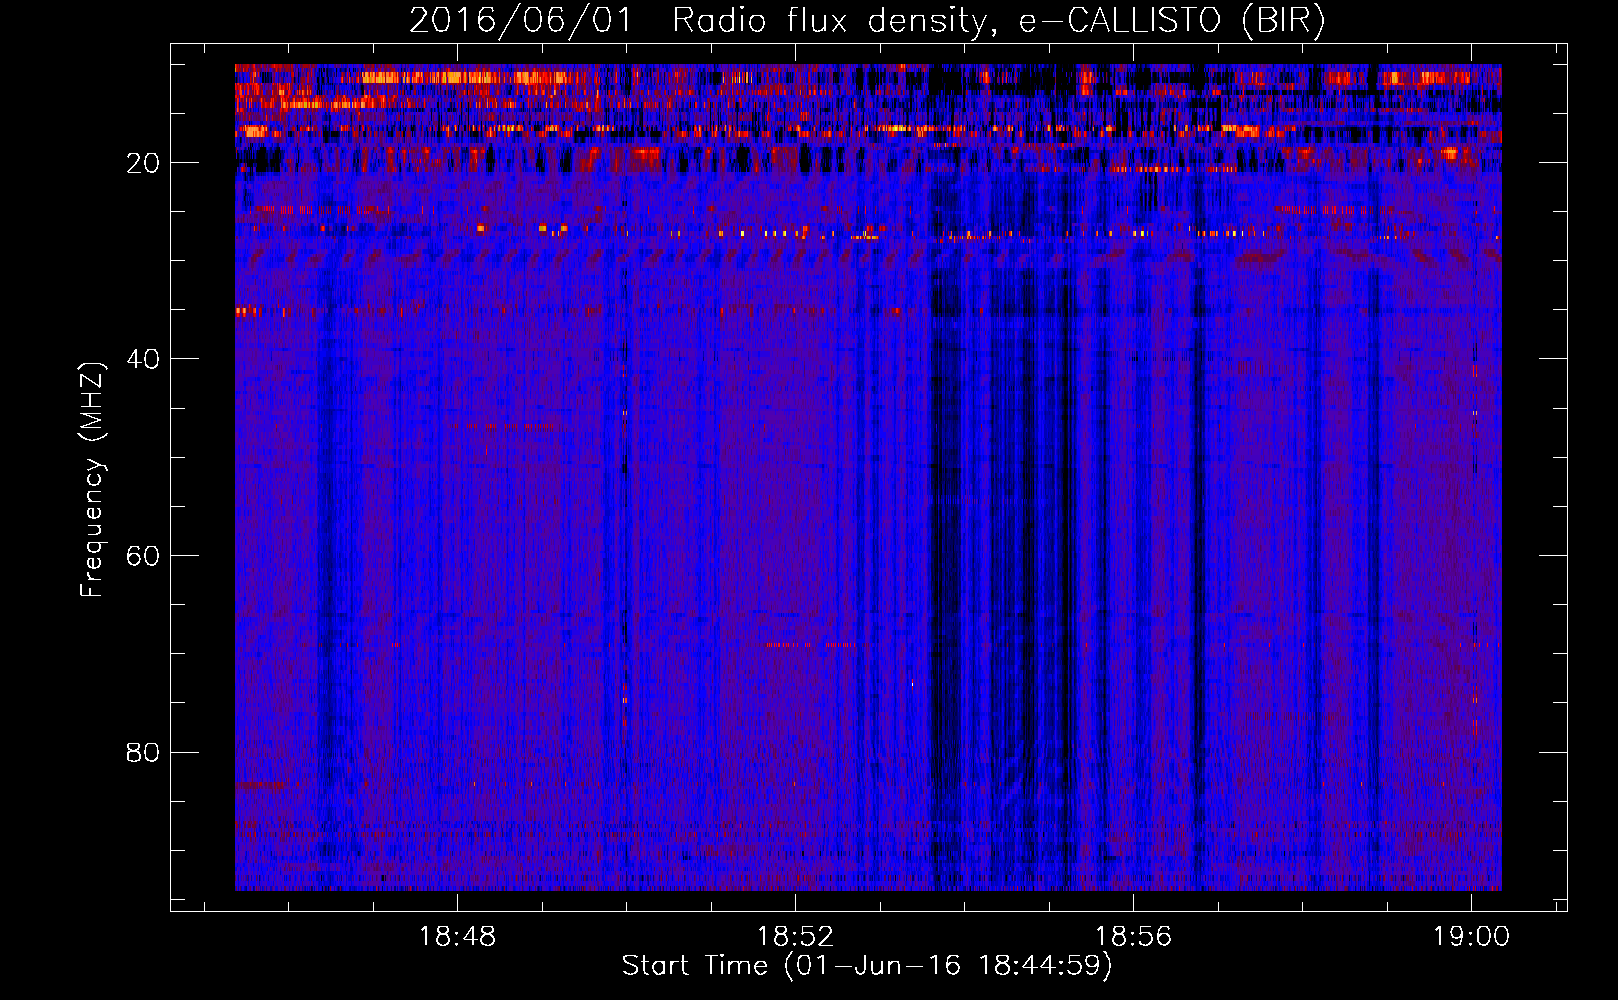The width and height of the screenshot is (1618, 1000).
Task: Click the plot title "2016/06/01 Radio flux density, e-CALLISTO (BIR)"
Action: click(x=867, y=21)
